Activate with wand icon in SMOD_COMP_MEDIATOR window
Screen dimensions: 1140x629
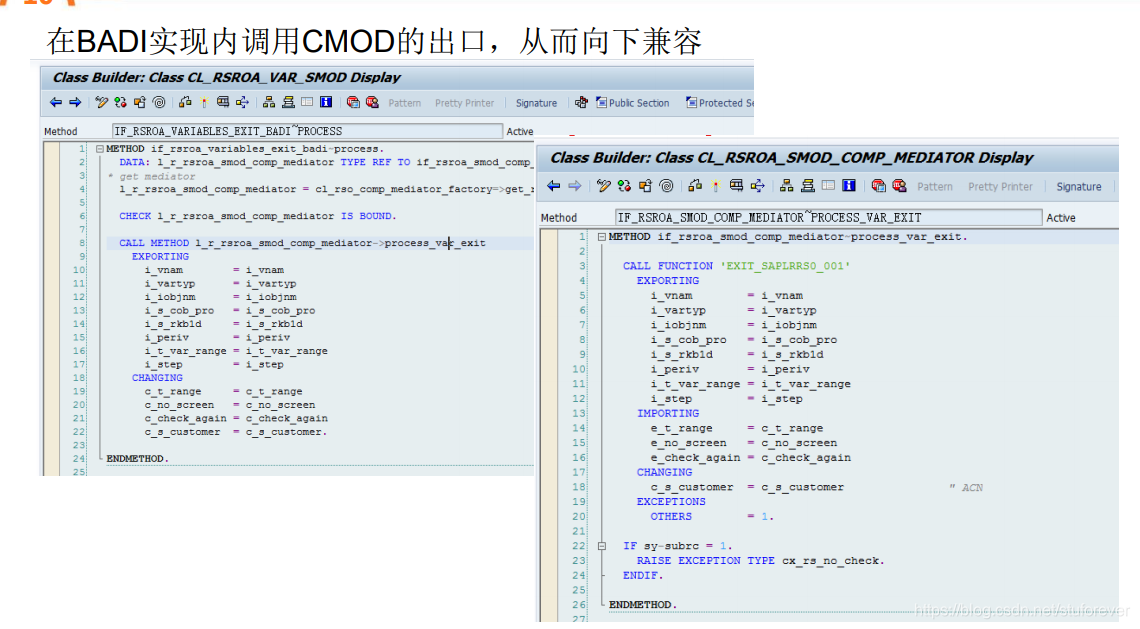715,186
